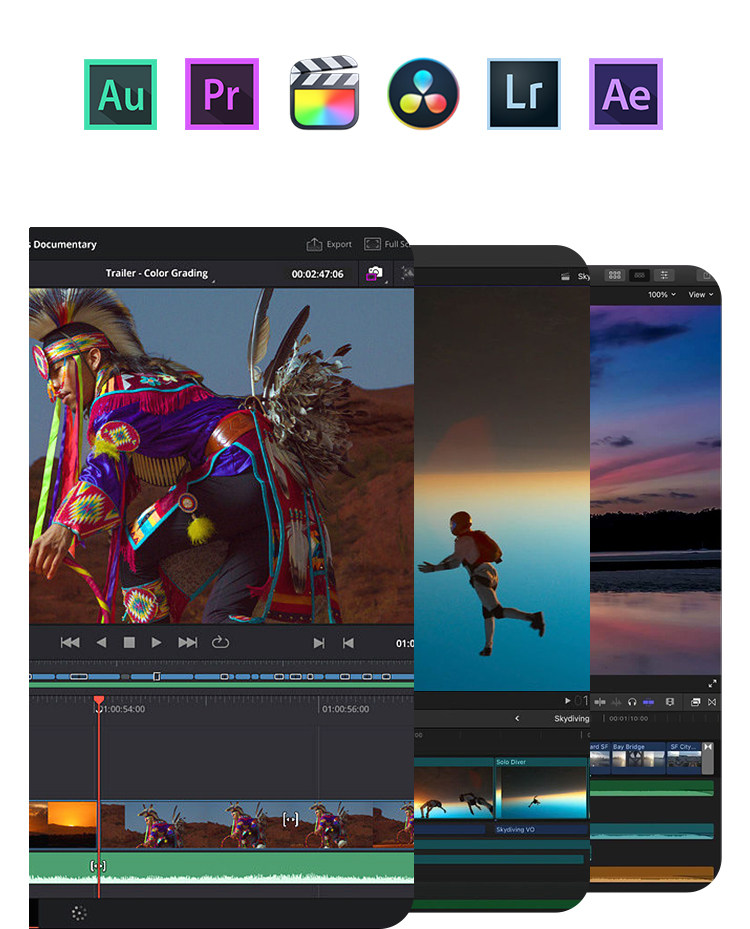Jump to last frame with skip-forward control
The image size is (750, 929).
click(x=187, y=642)
